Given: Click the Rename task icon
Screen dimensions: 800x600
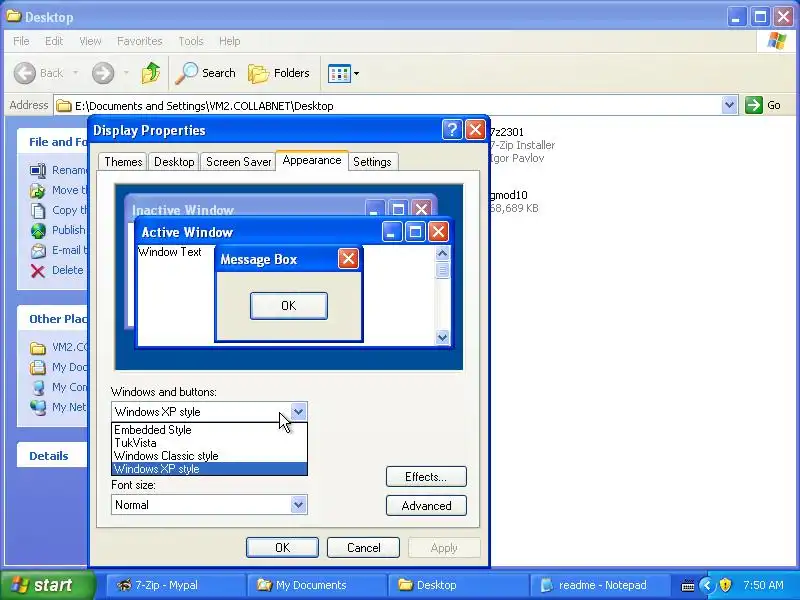Looking at the screenshot, I should (38, 170).
